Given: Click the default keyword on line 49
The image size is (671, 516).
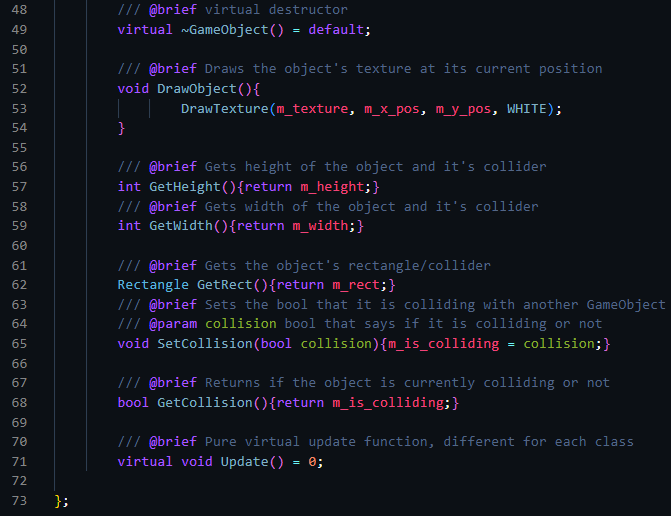Looking at the screenshot, I should (338, 29).
